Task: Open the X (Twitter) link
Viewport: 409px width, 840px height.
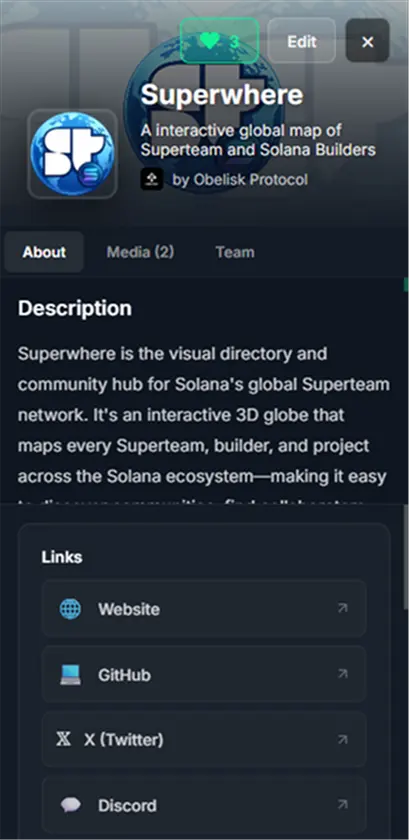Action: 204,740
